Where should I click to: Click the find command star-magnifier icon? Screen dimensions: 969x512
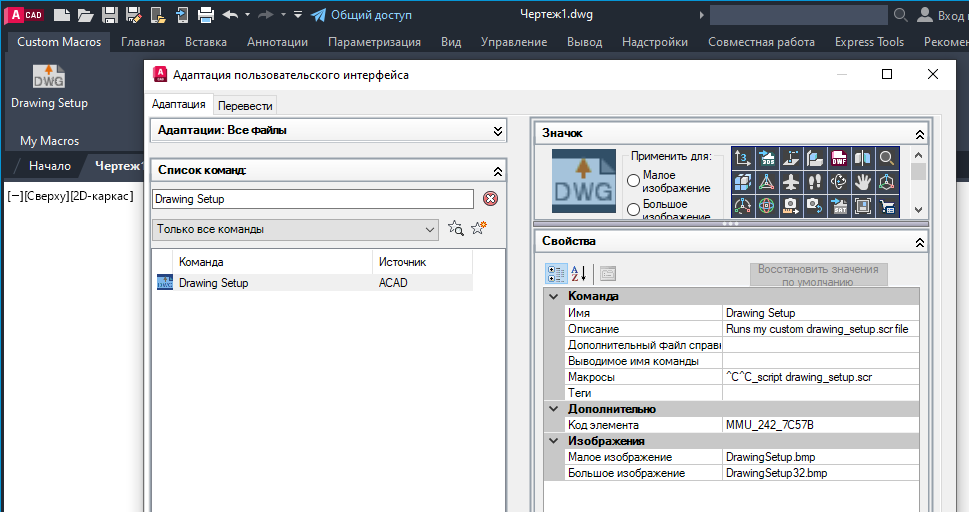[x=455, y=228]
